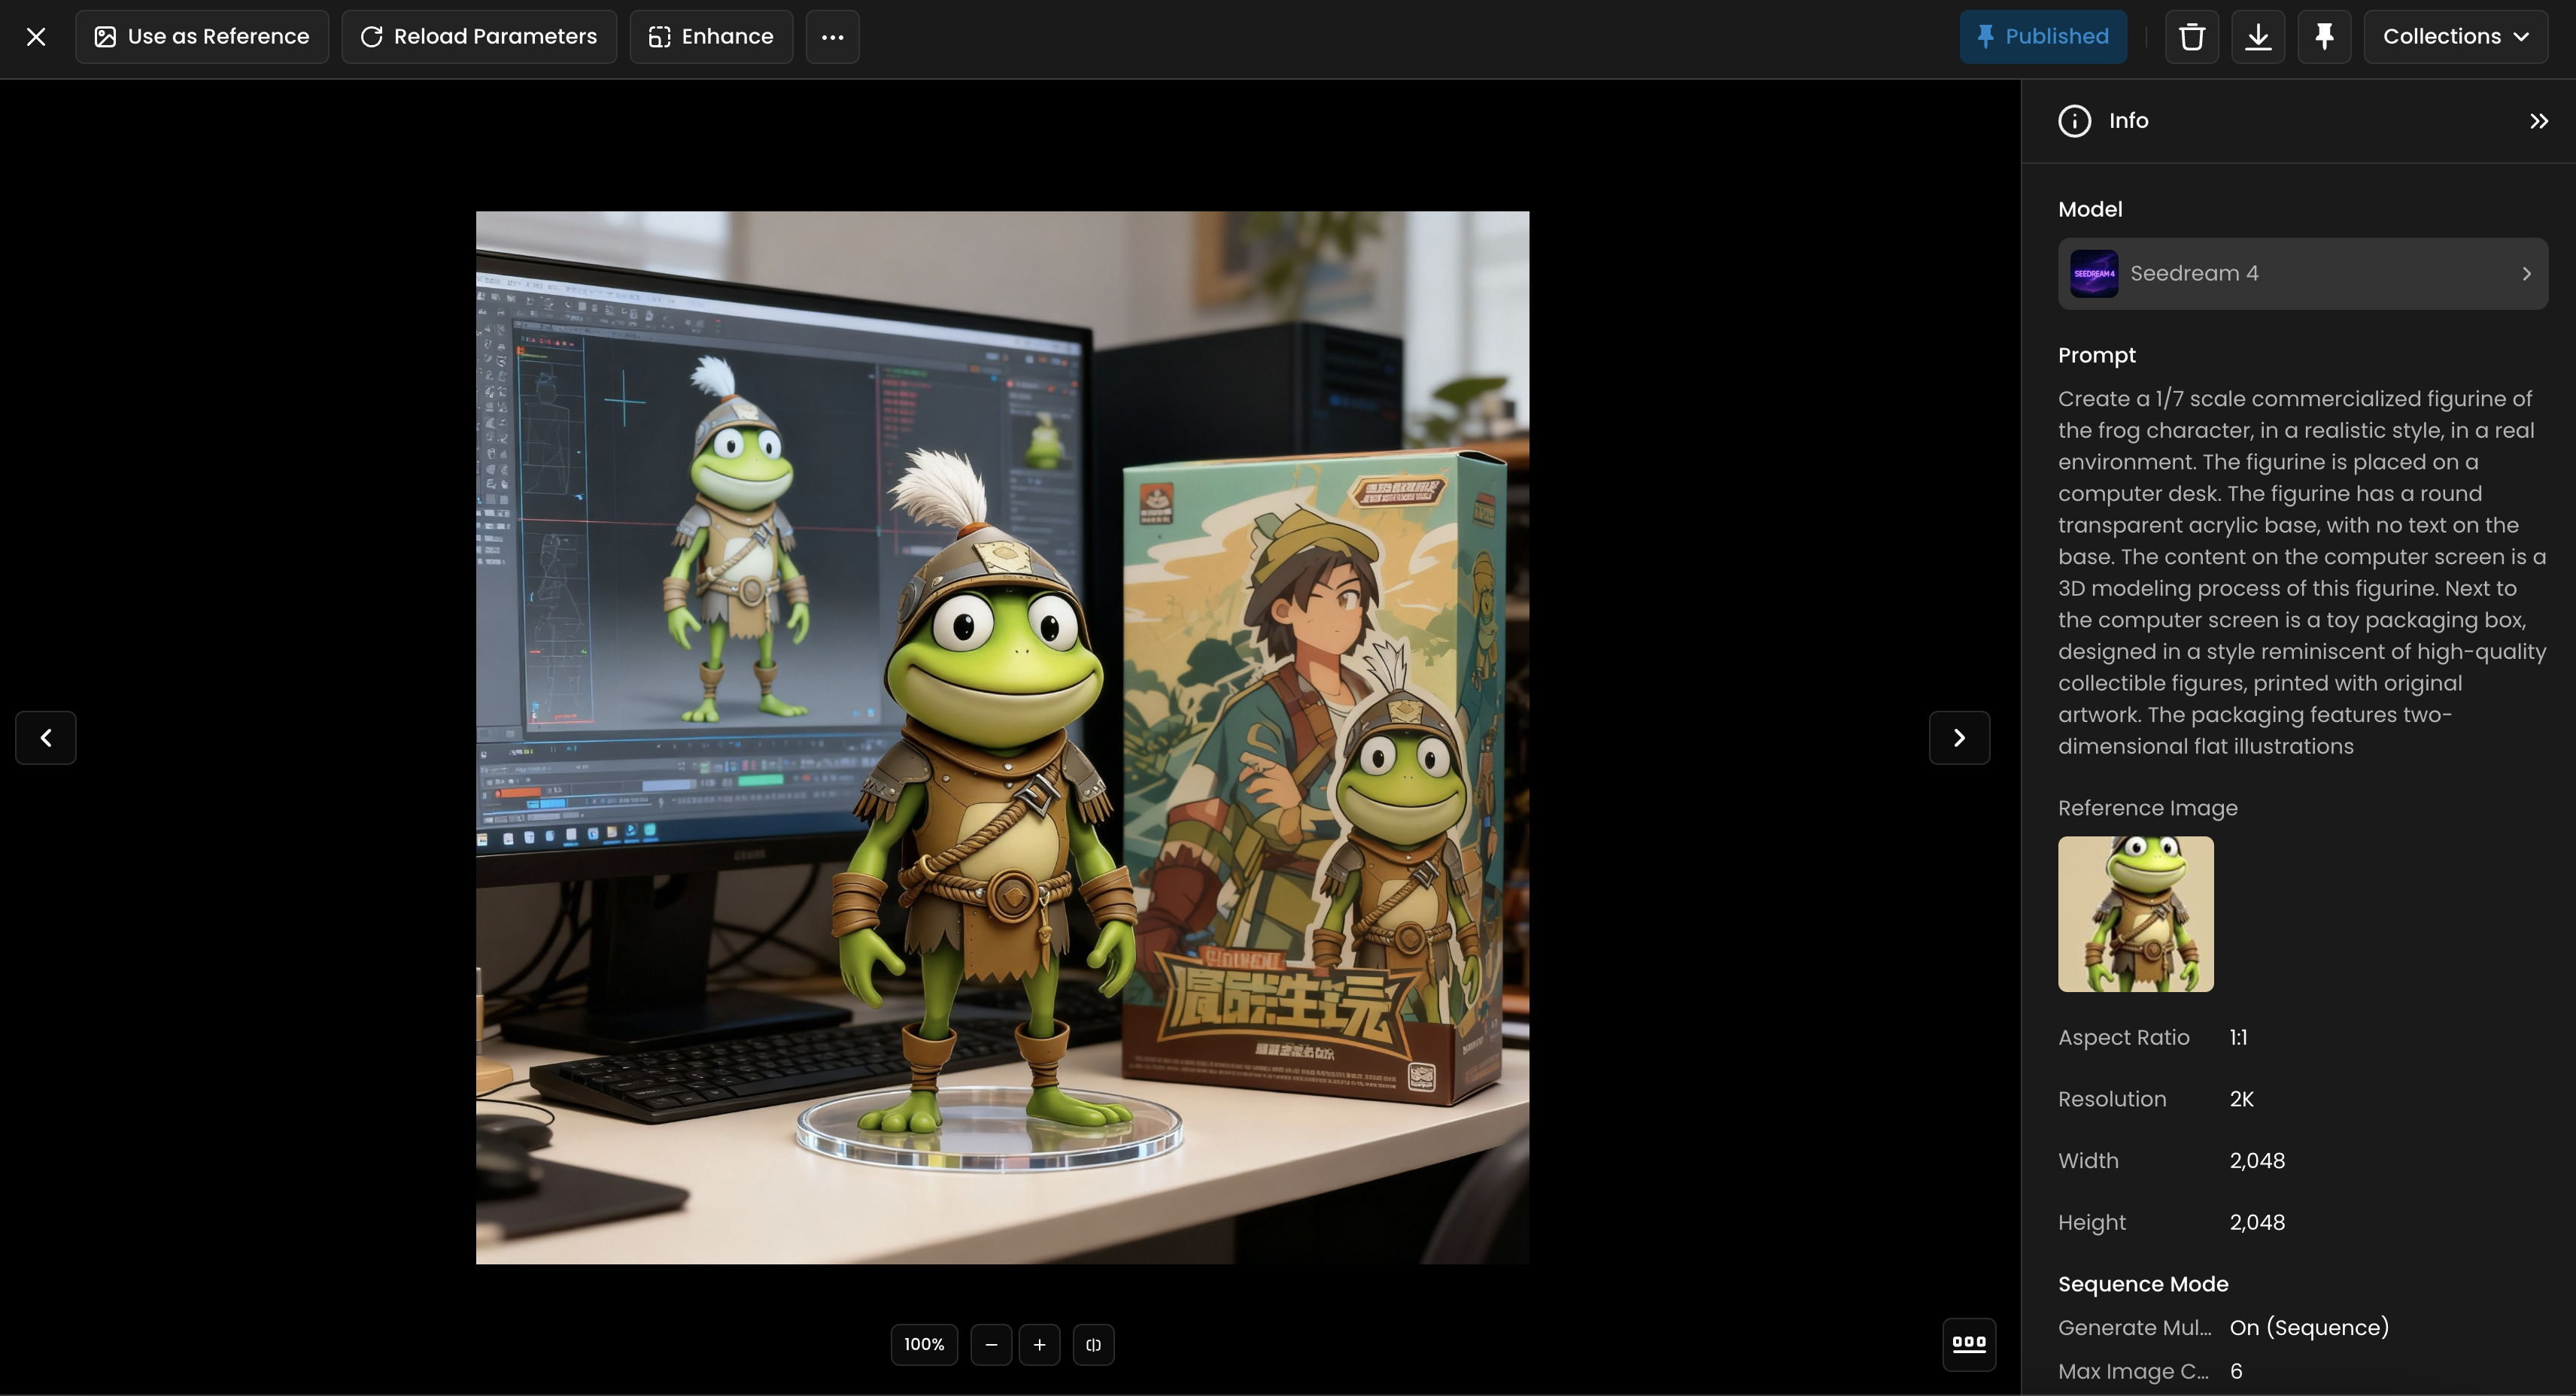The height and width of the screenshot is (1396, 2576).
Task: Click the Info circle icon
Action: coord(2074,121)
